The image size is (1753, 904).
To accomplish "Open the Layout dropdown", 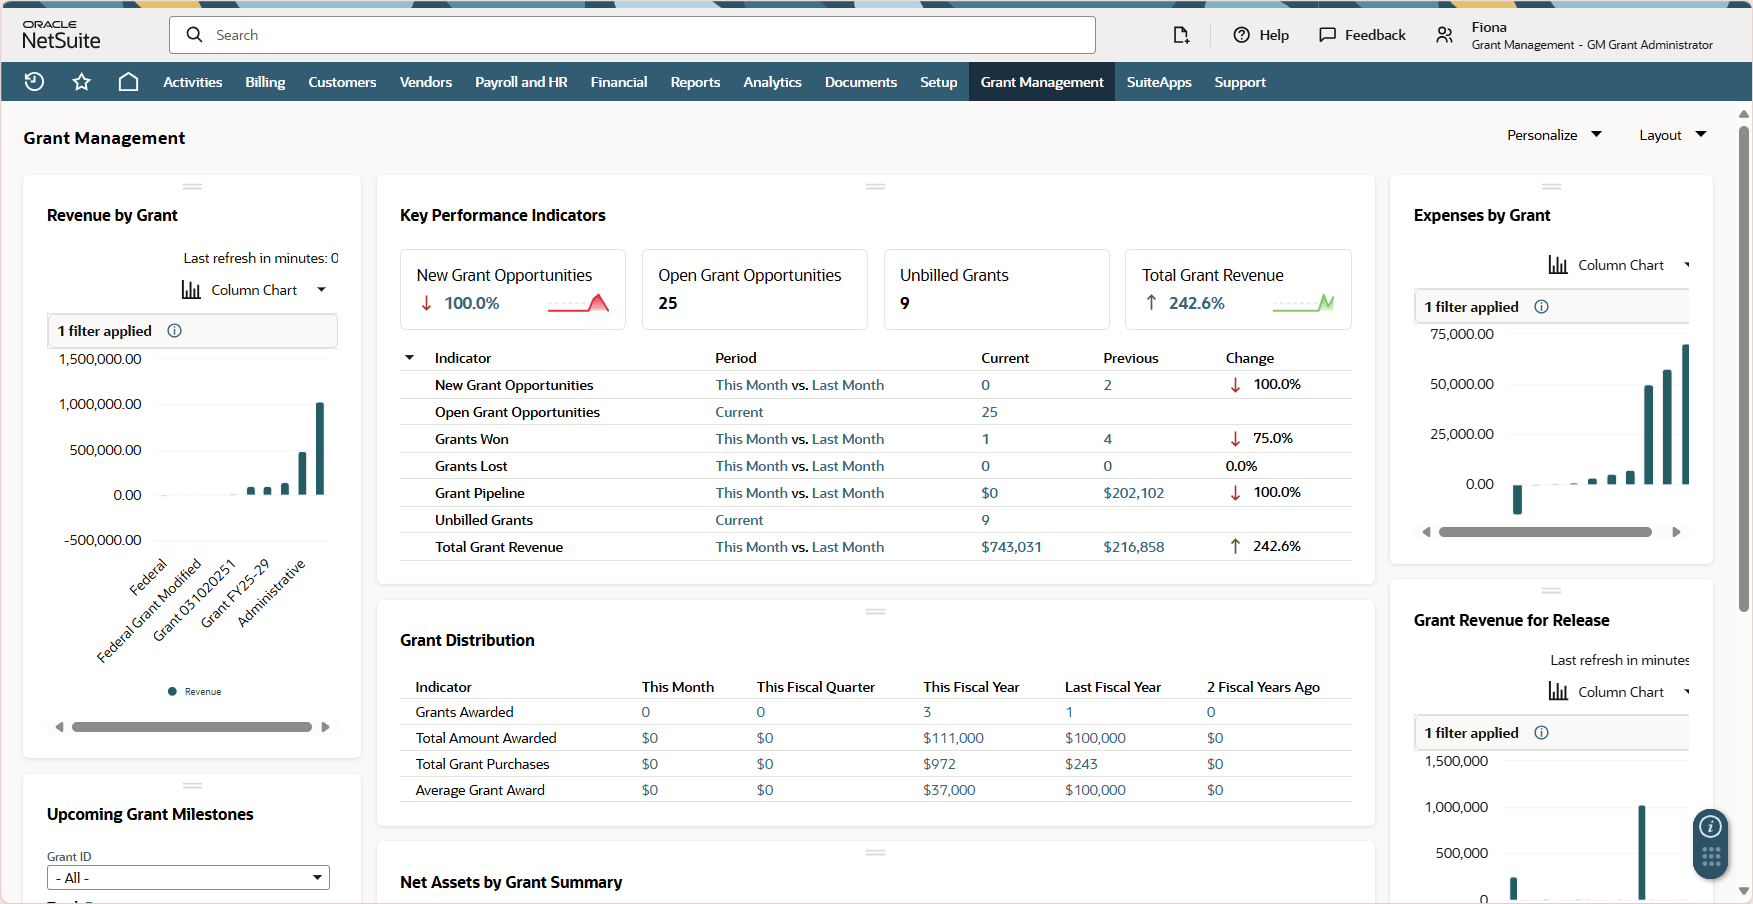I will [1671, 134].
